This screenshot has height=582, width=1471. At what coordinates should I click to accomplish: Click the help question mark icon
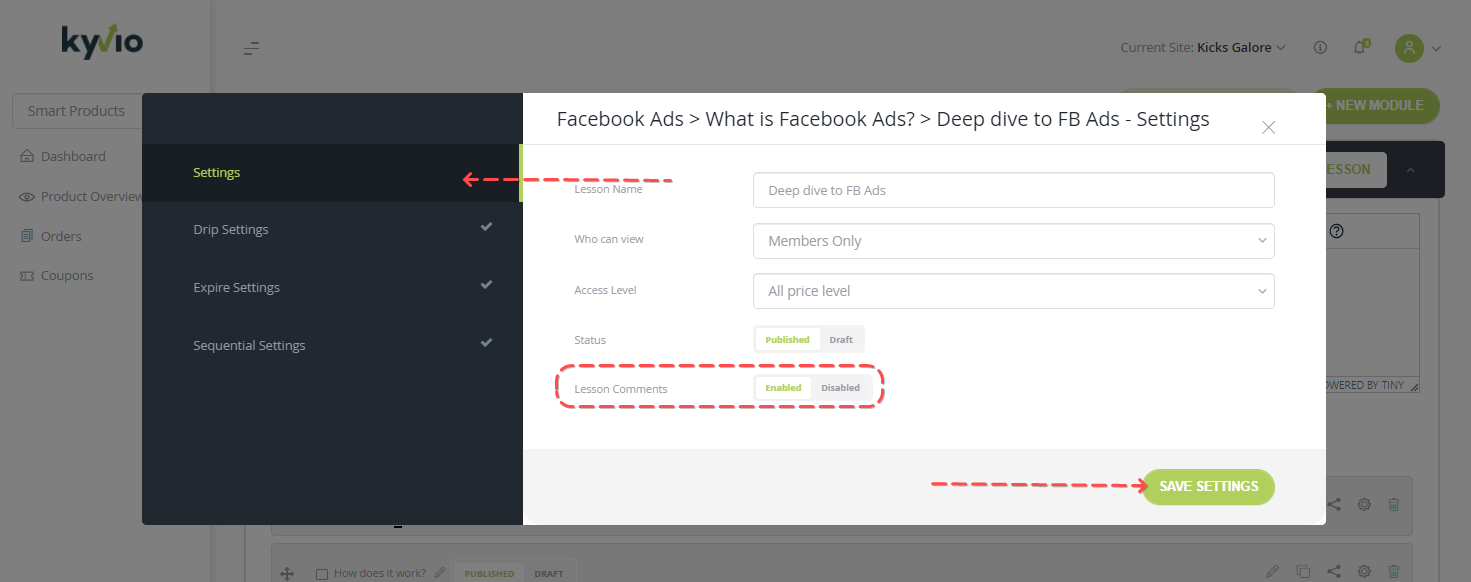1336,231
